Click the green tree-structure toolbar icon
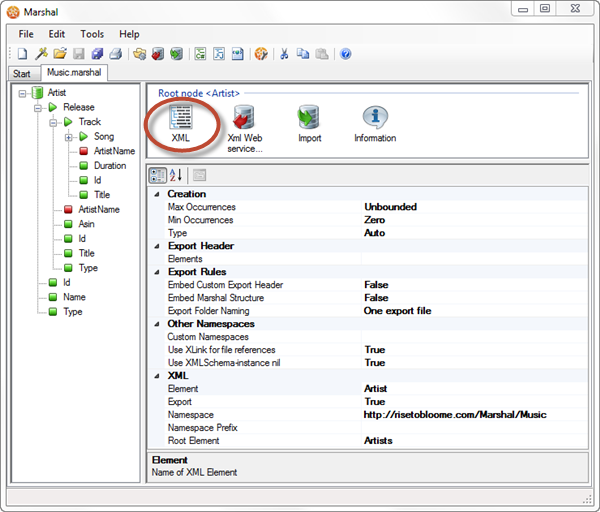The image size is (600, 512). pyautogui.click(x=200, y=54)
